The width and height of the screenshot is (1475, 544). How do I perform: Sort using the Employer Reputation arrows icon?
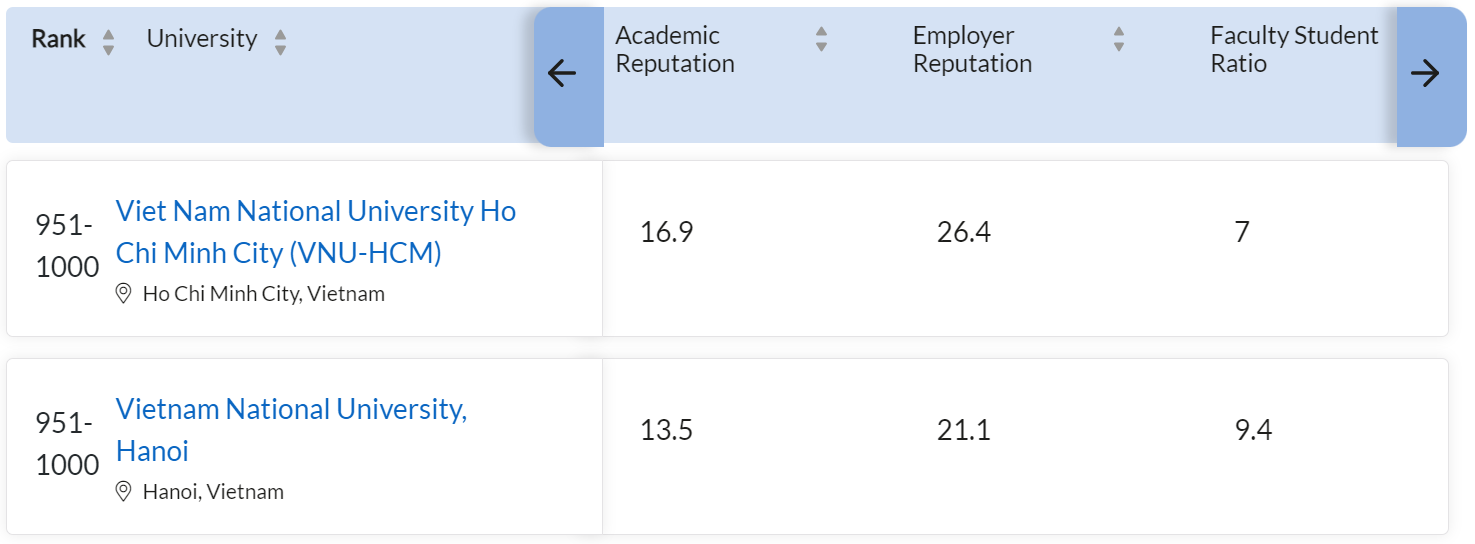pyautogui.click(x=1119, y=39)
